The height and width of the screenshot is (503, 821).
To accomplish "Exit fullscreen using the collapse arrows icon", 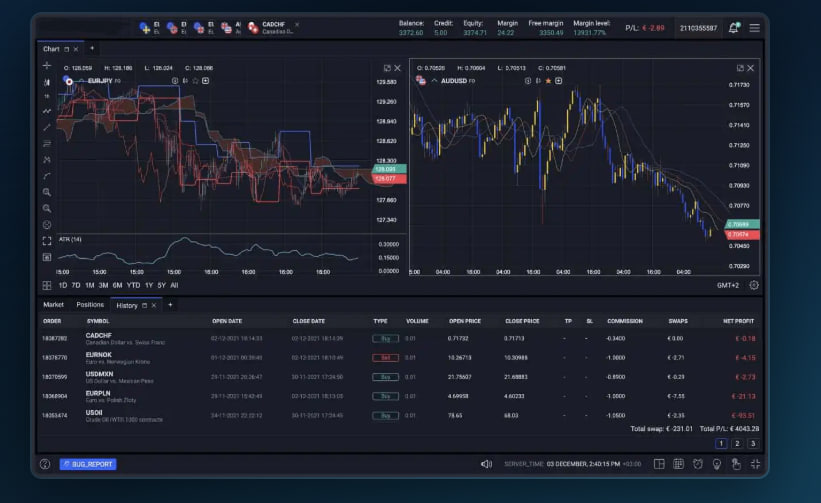I will click(755, 464).
